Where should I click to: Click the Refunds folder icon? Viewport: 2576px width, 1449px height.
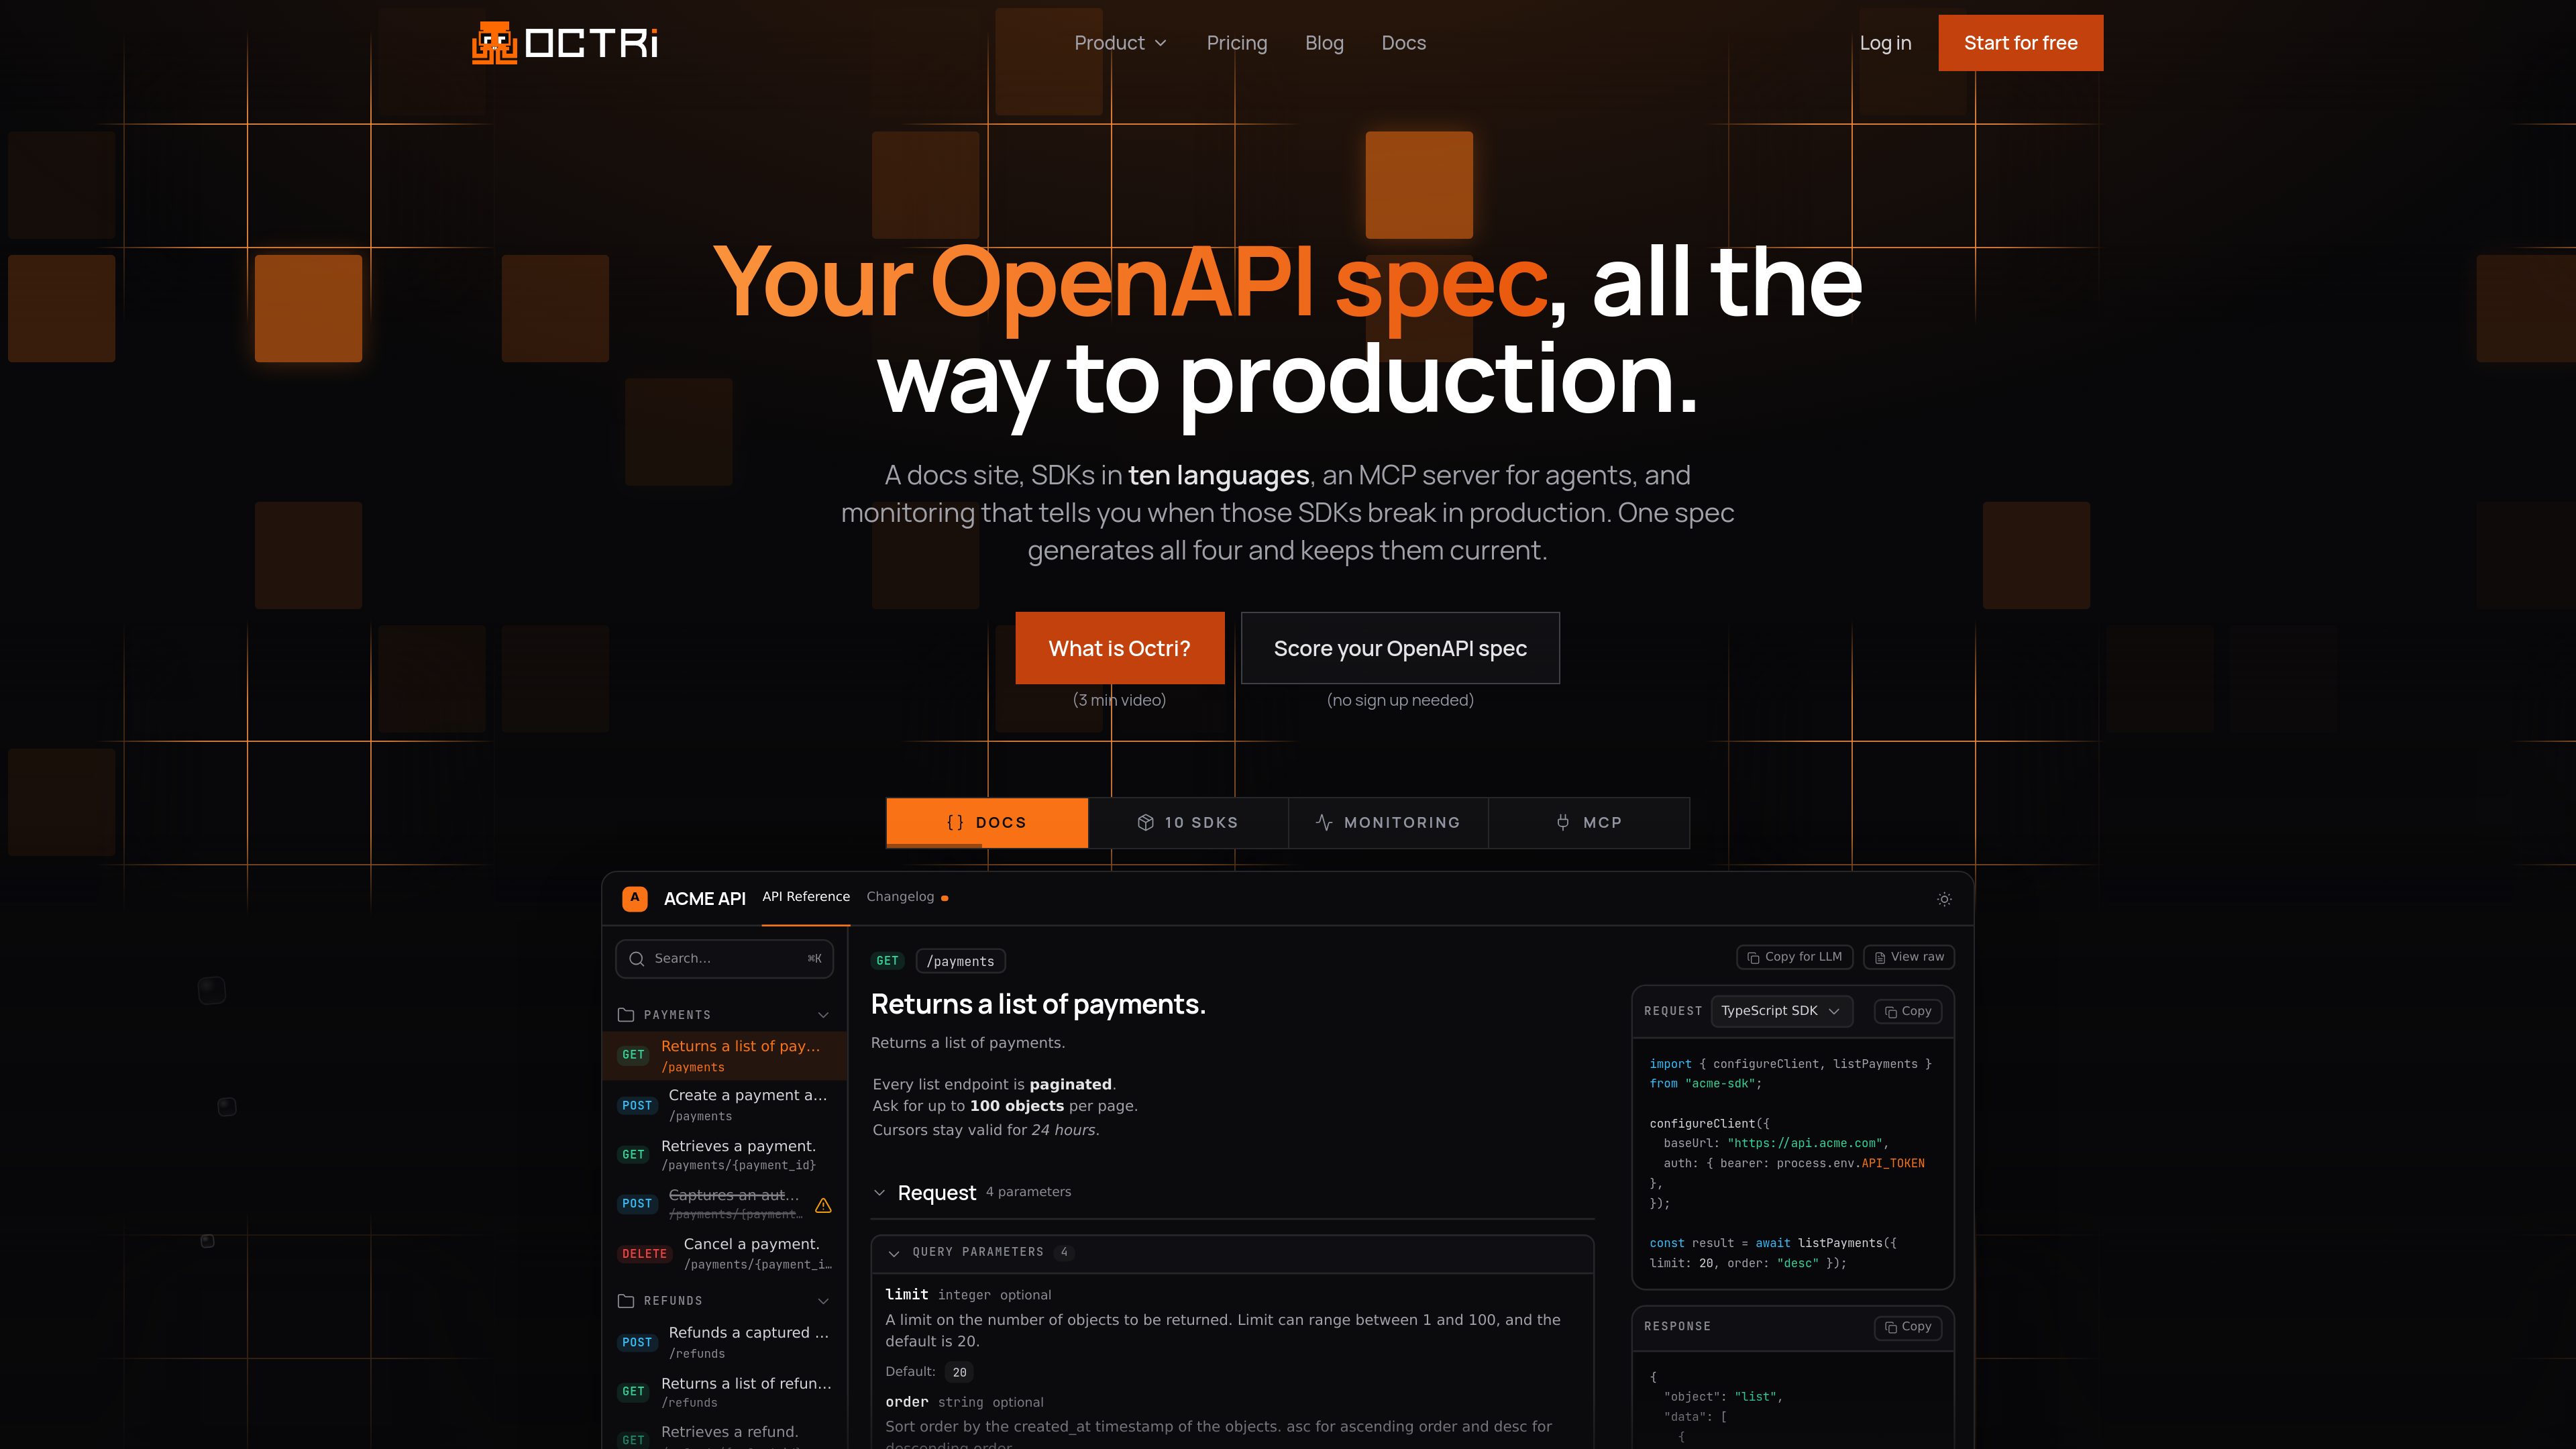[626, 1300]
